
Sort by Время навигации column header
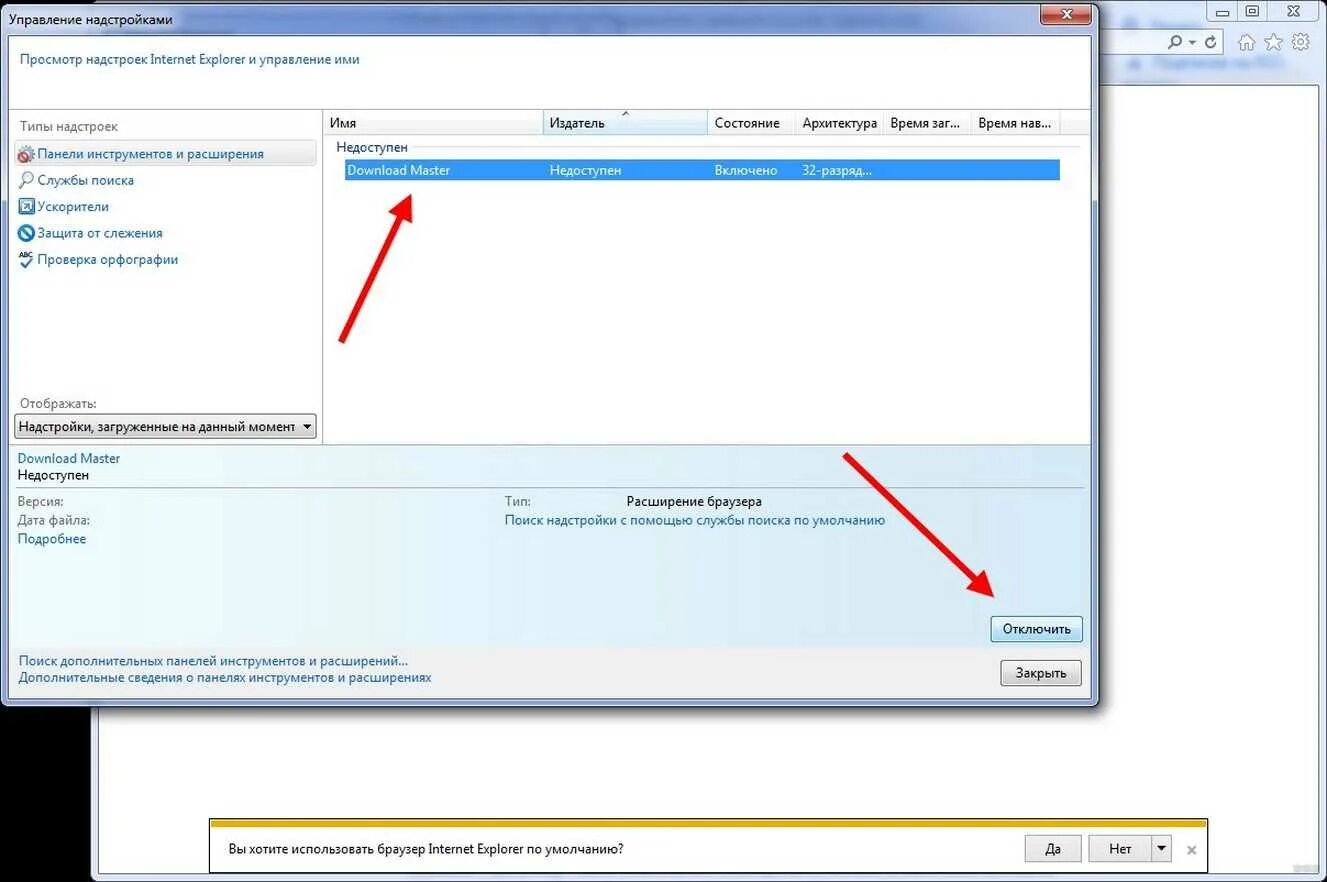point(1015,123)
